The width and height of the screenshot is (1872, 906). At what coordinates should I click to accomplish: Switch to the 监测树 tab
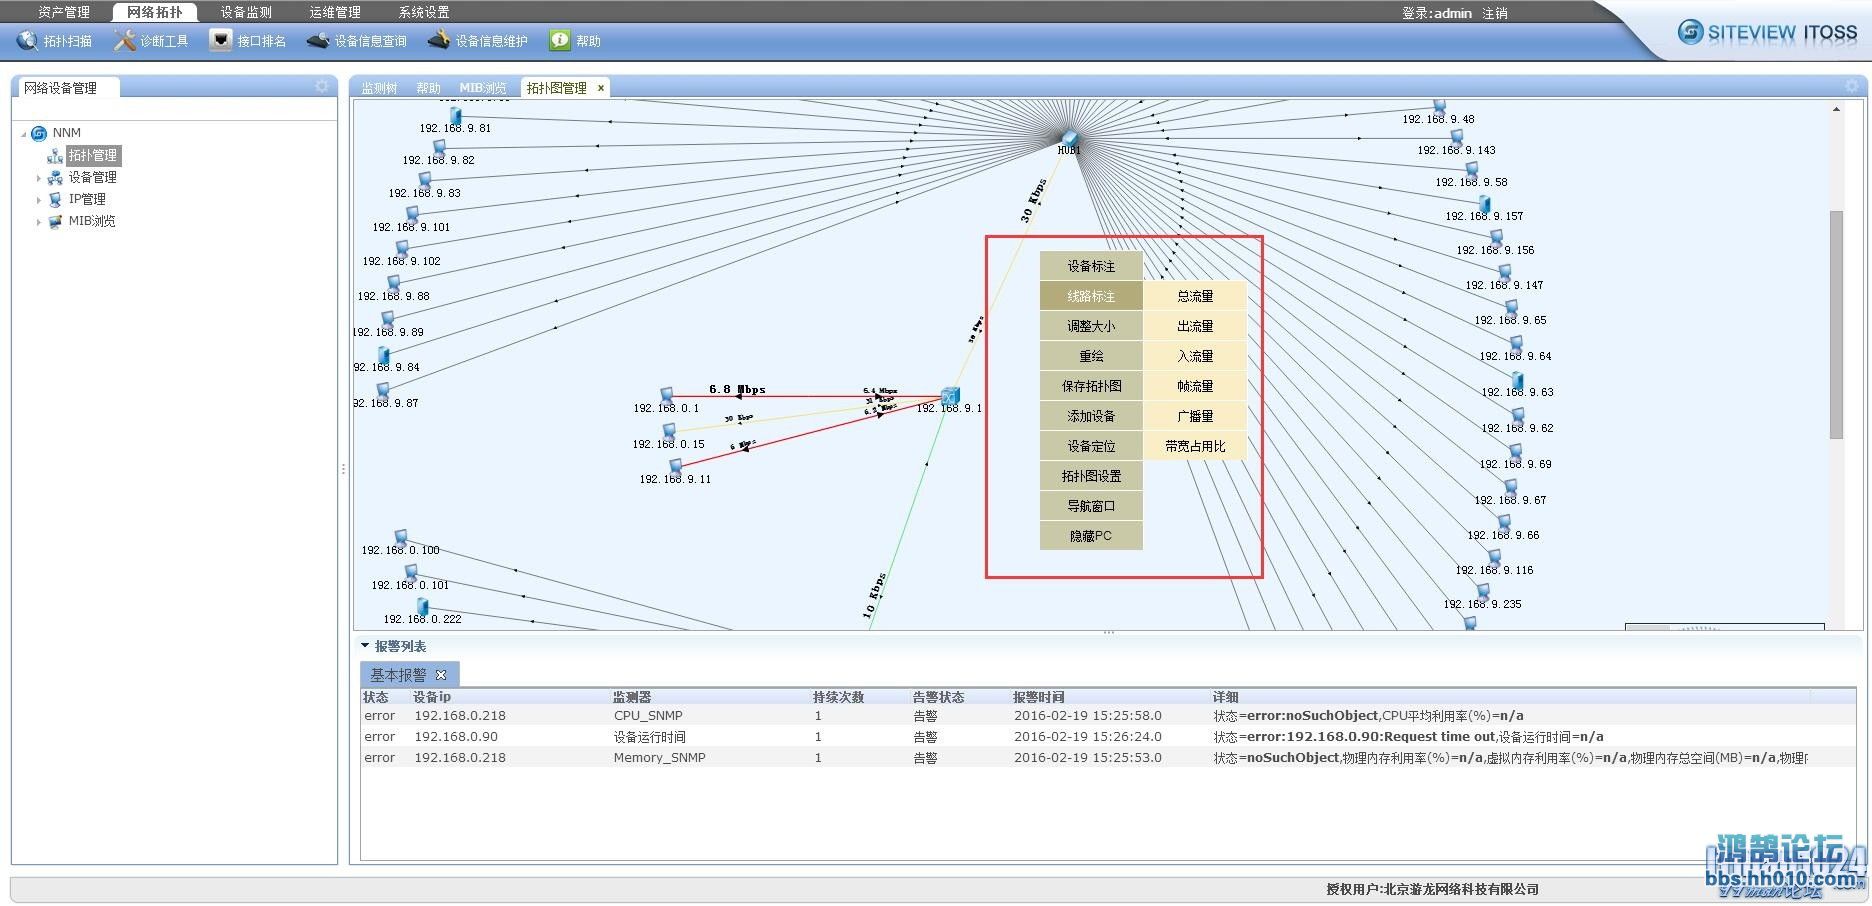[379, 88]
